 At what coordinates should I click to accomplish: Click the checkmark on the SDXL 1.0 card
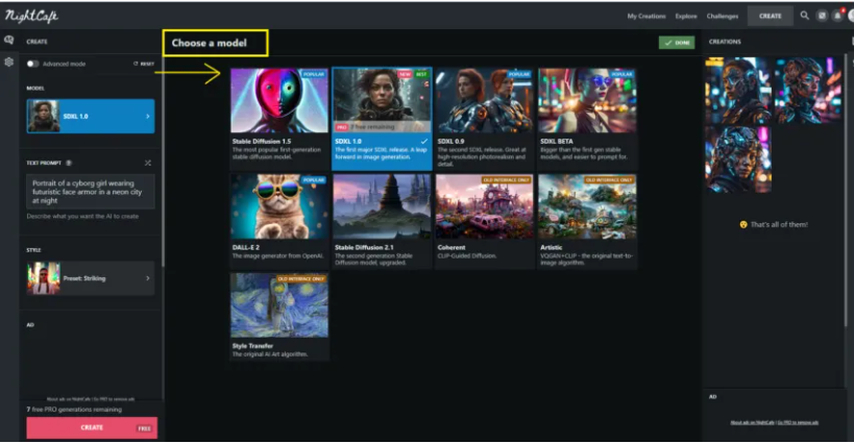click(424, 141)
